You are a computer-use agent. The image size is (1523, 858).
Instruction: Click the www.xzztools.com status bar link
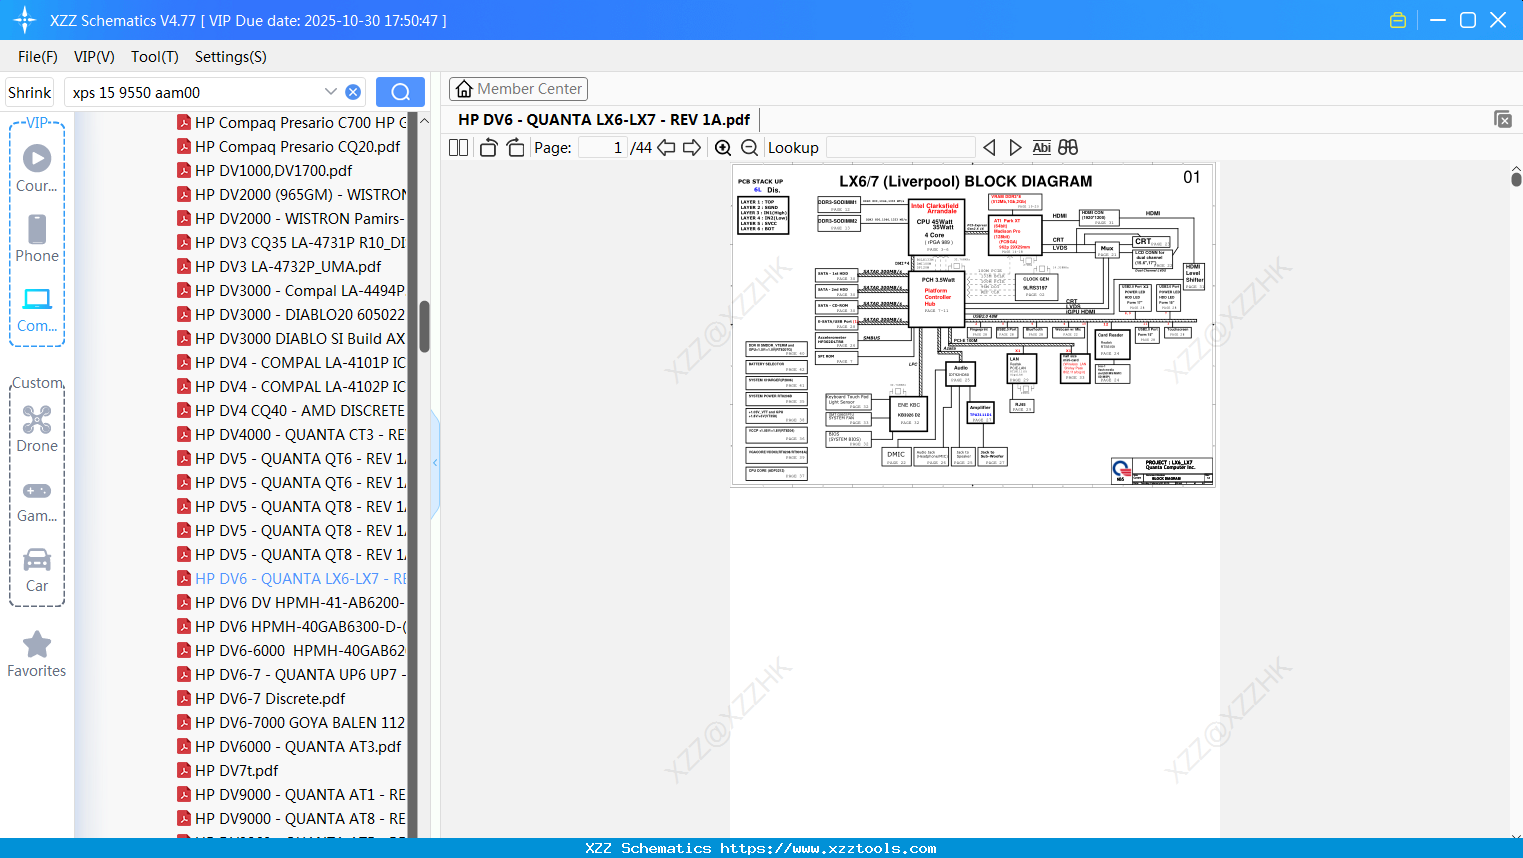[828, 848]
